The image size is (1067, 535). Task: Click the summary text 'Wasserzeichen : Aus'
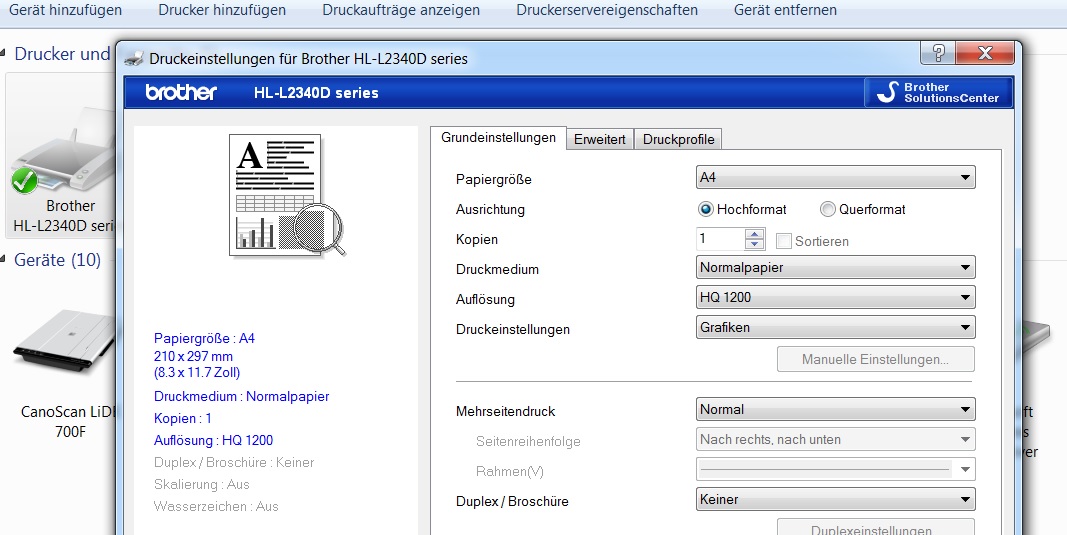point(216,506)
